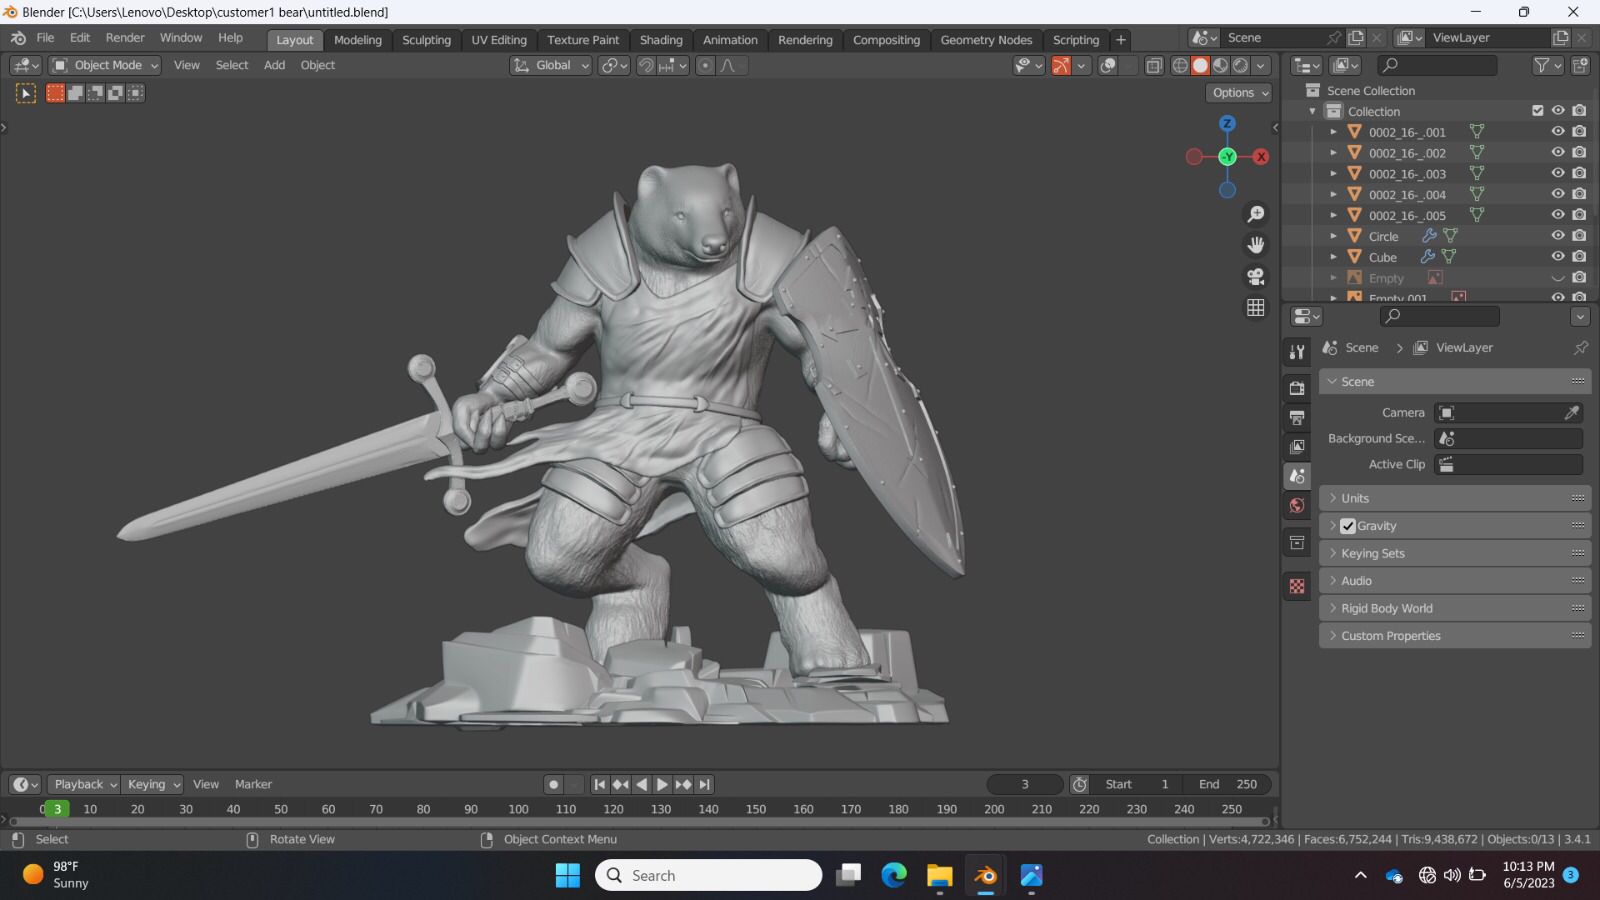Open the Output properties tab
The width and height of the screenshot is (1600, 900).
1297,417
